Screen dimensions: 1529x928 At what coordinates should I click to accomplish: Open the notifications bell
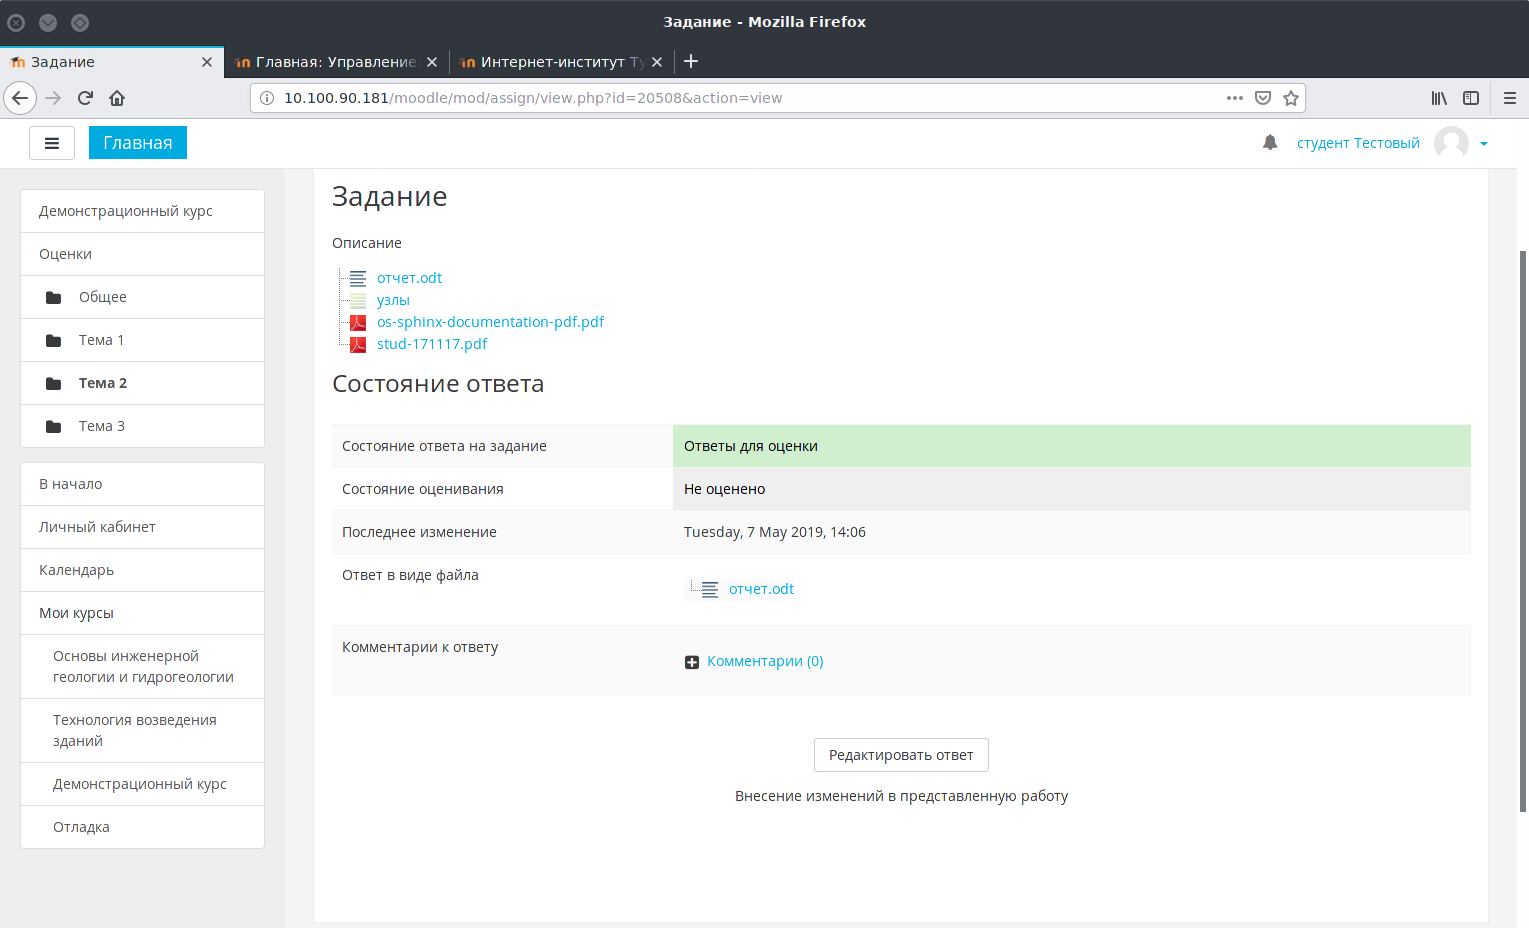[x=1270, y=143]
